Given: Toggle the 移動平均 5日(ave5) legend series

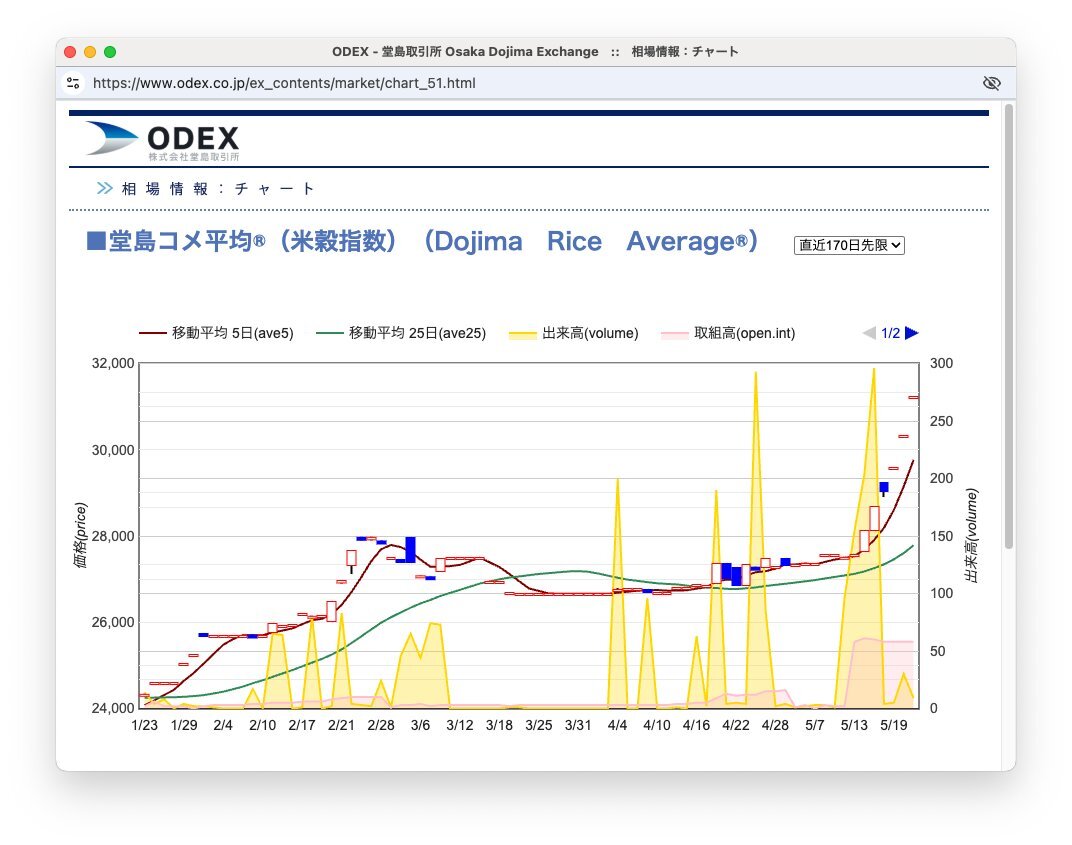Looking at the screenshot, I should pyautogui.click(x=216, y=333).
